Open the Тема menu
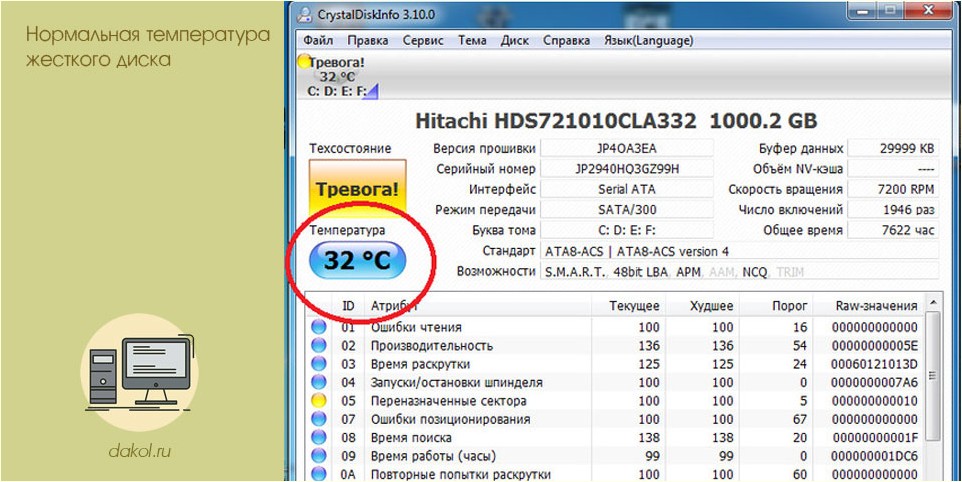Image resolution: width=962 pixels, height=482 pixels. (472, 40)
